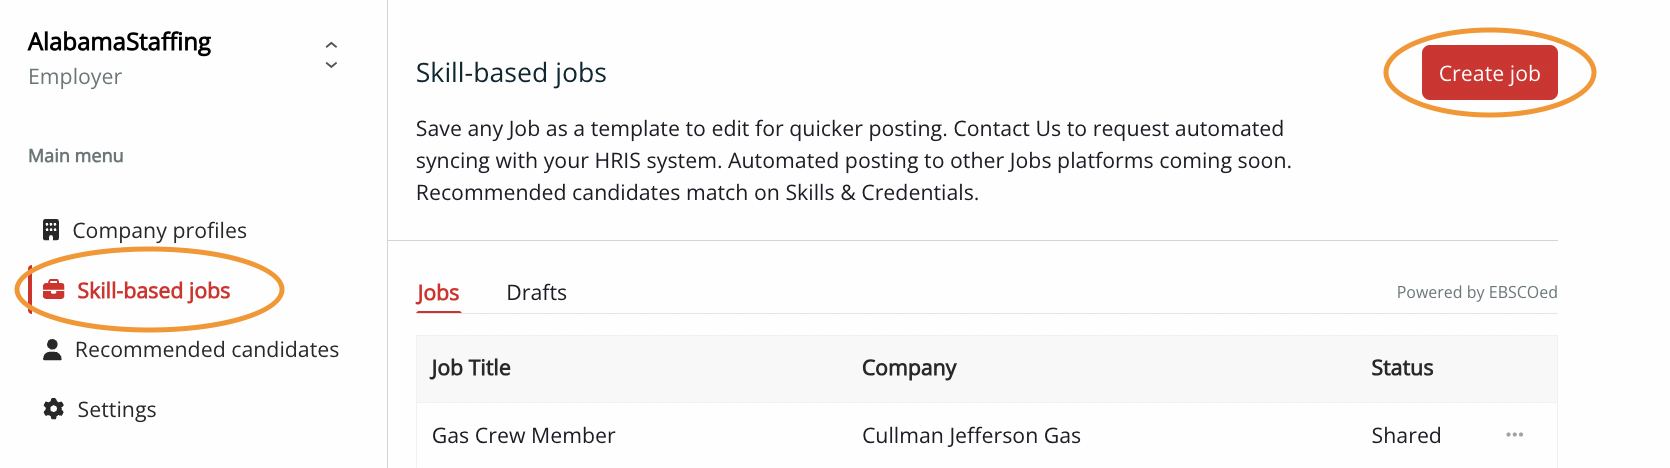Image resolution: width=1670 pixels, height=468 pixels.
Task: Click the Job Title column header
Action: tap(470, 368)
